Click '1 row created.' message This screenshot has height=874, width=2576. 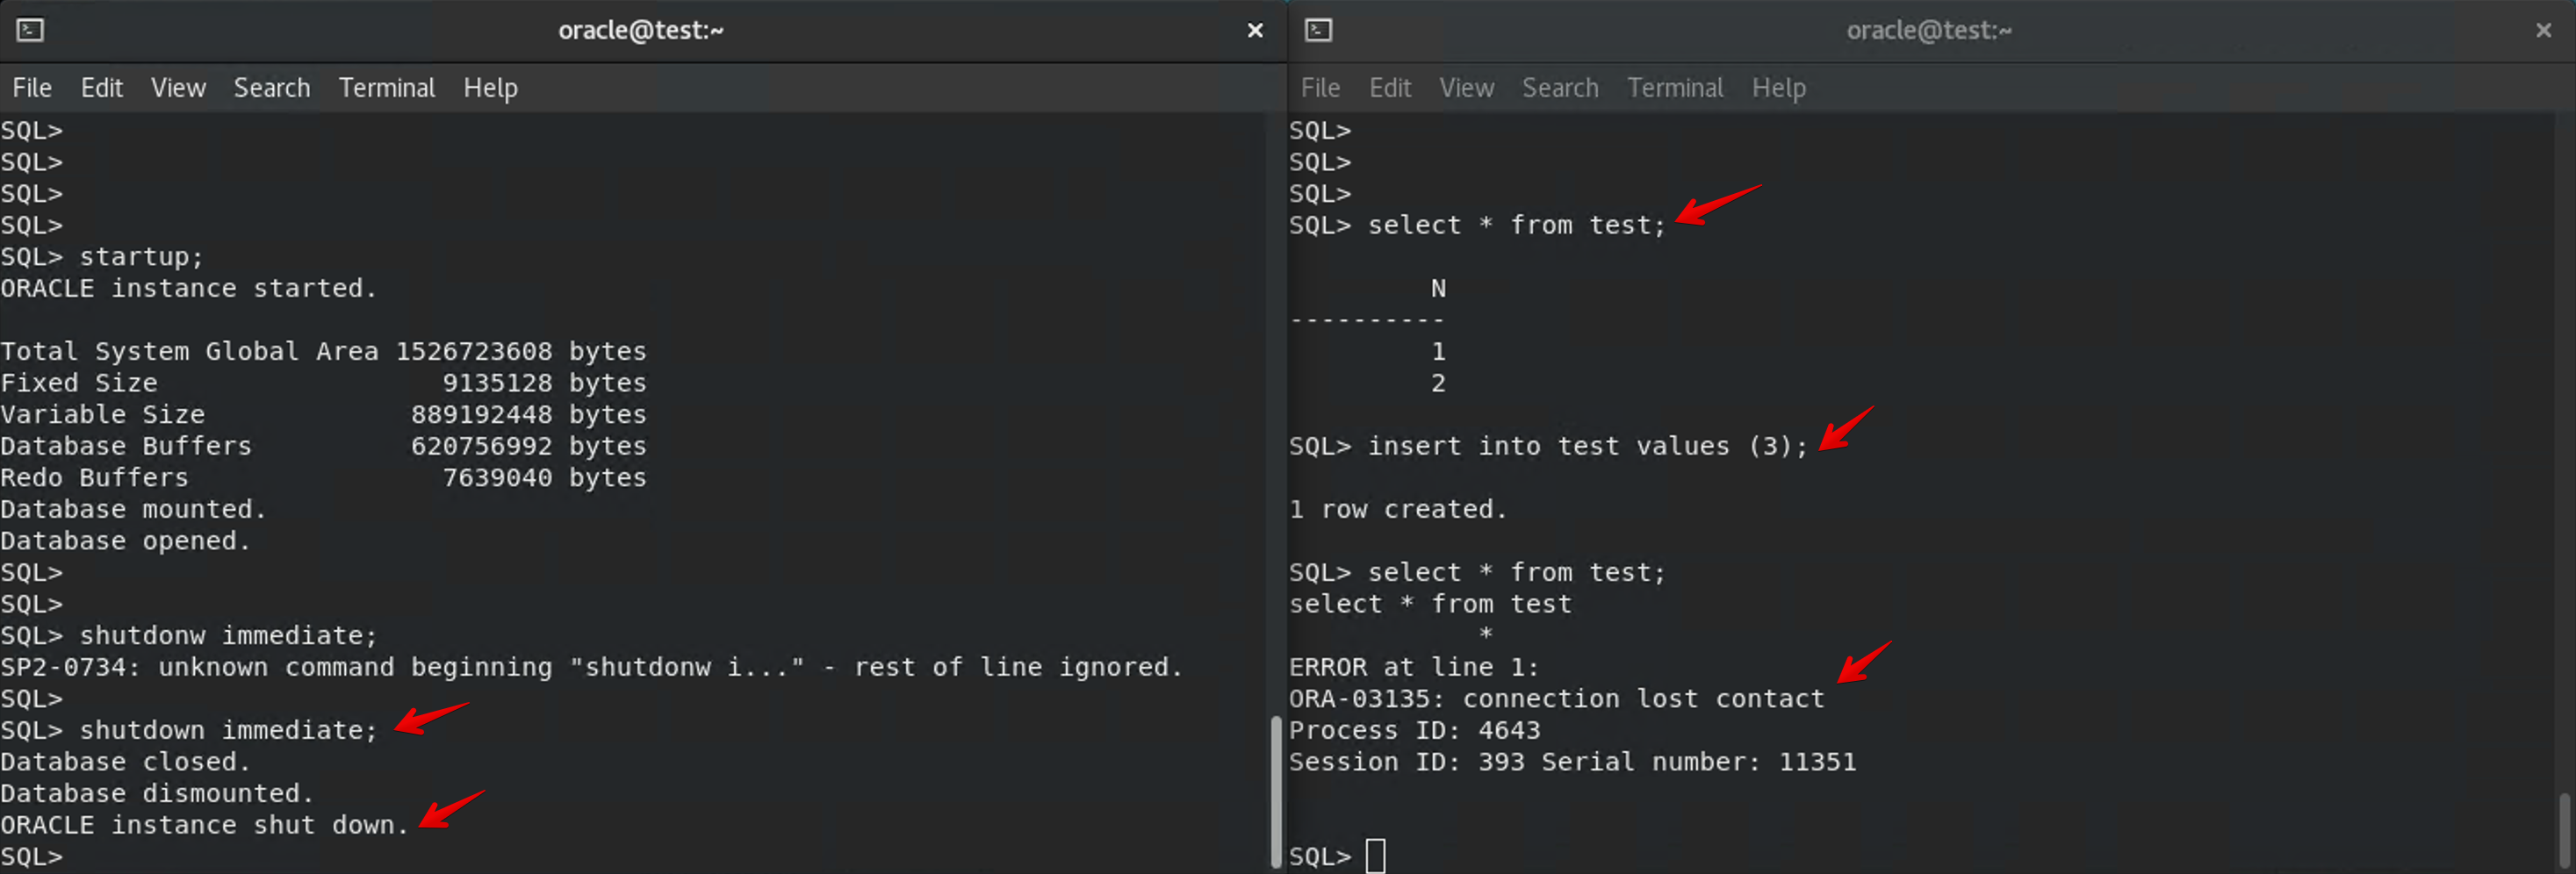(1398, 509)
